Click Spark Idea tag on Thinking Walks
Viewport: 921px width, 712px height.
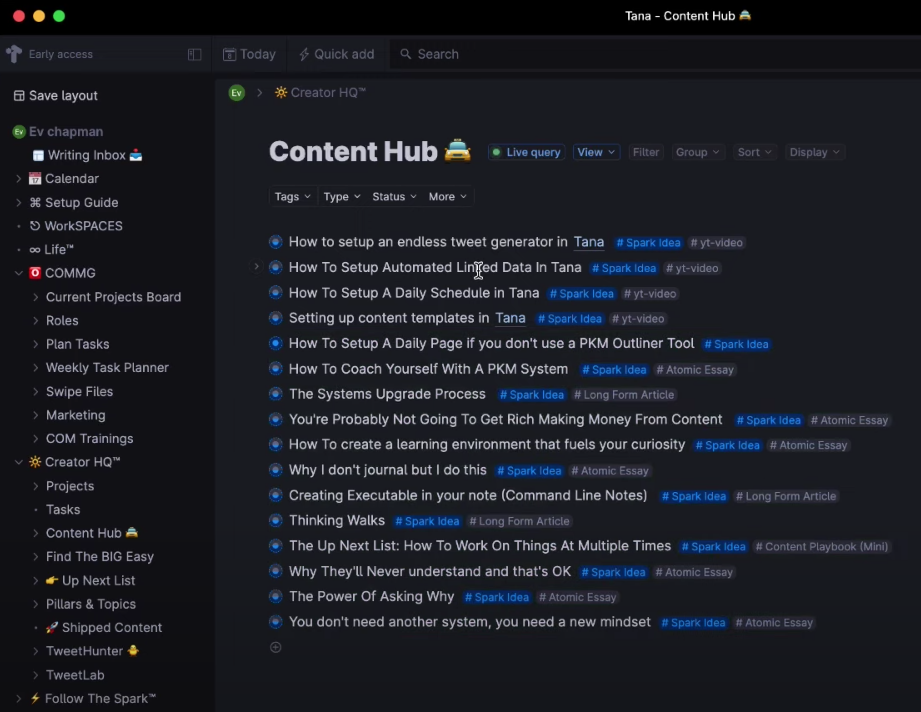click(427, 521)
